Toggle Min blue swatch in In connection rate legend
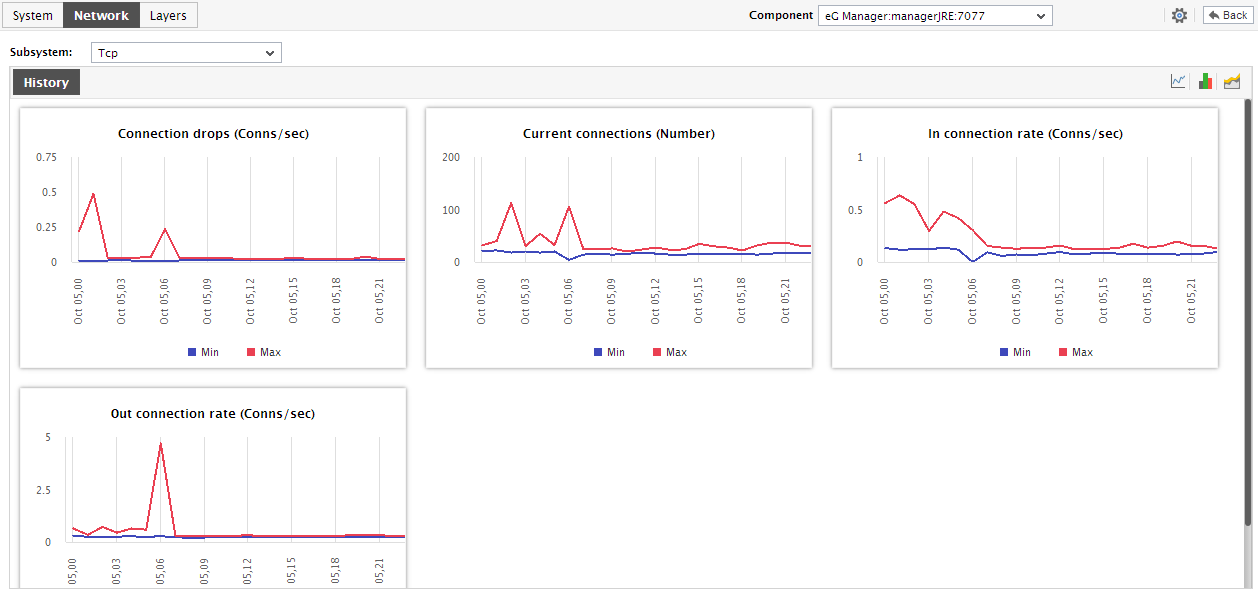 pyautogui.click(x=1004, y=352)
